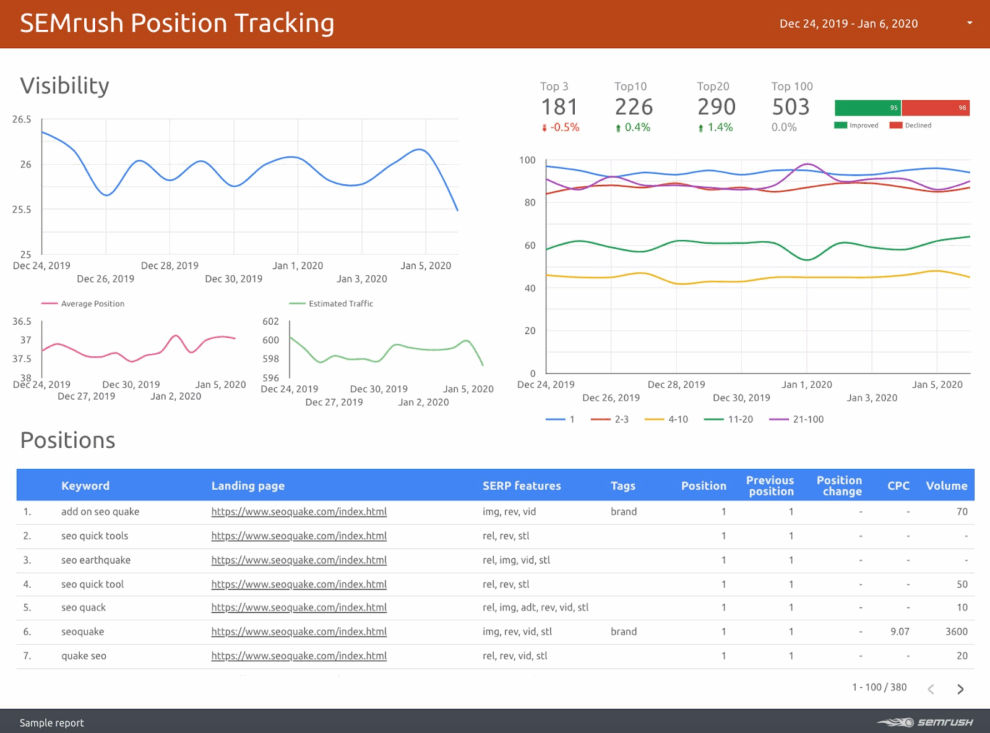
Task: Open landing page link for 'seo quack'
Action: tap(299, 607)
